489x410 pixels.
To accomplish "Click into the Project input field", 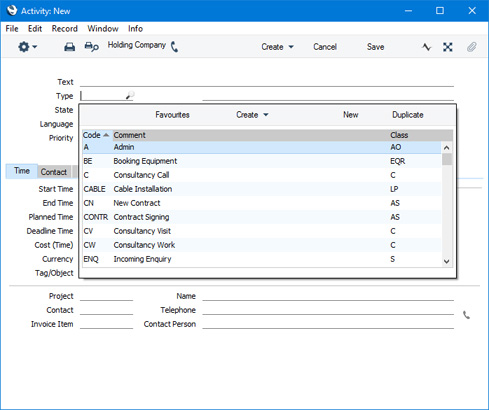I will [x=106, y=296].
